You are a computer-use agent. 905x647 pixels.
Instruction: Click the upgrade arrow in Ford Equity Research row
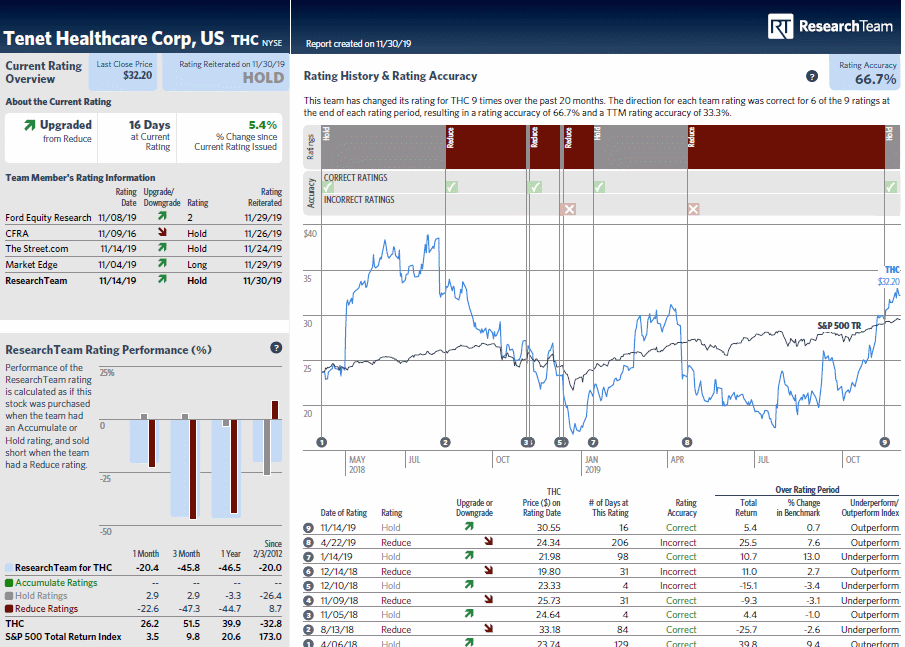click(162, 216)
